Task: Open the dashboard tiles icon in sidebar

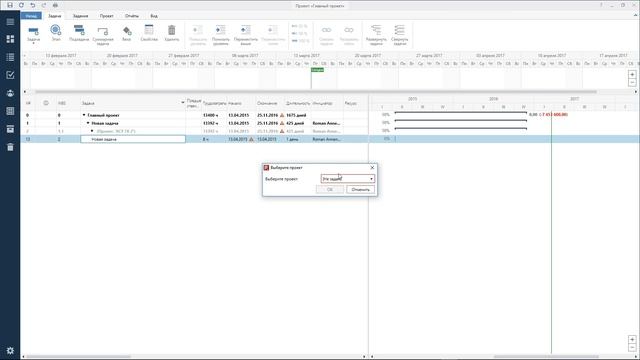Action: (10, 39)
